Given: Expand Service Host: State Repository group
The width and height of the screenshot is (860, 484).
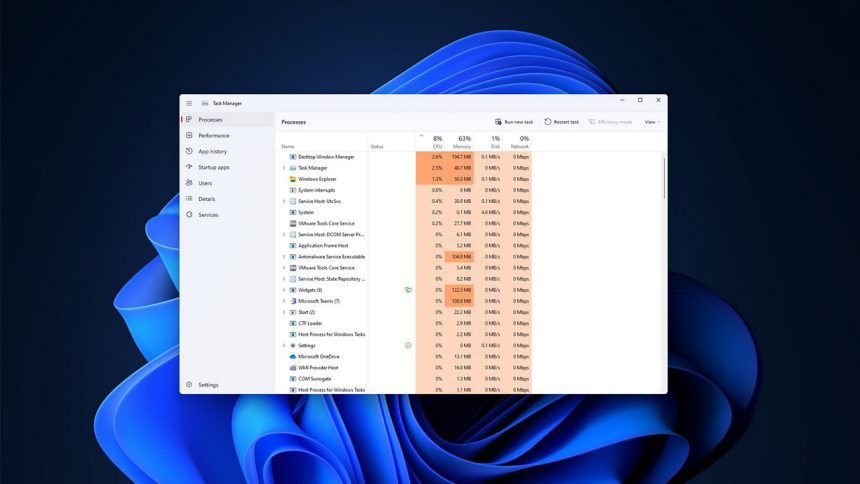Looking at the screenshot, I should coord(284,279).
